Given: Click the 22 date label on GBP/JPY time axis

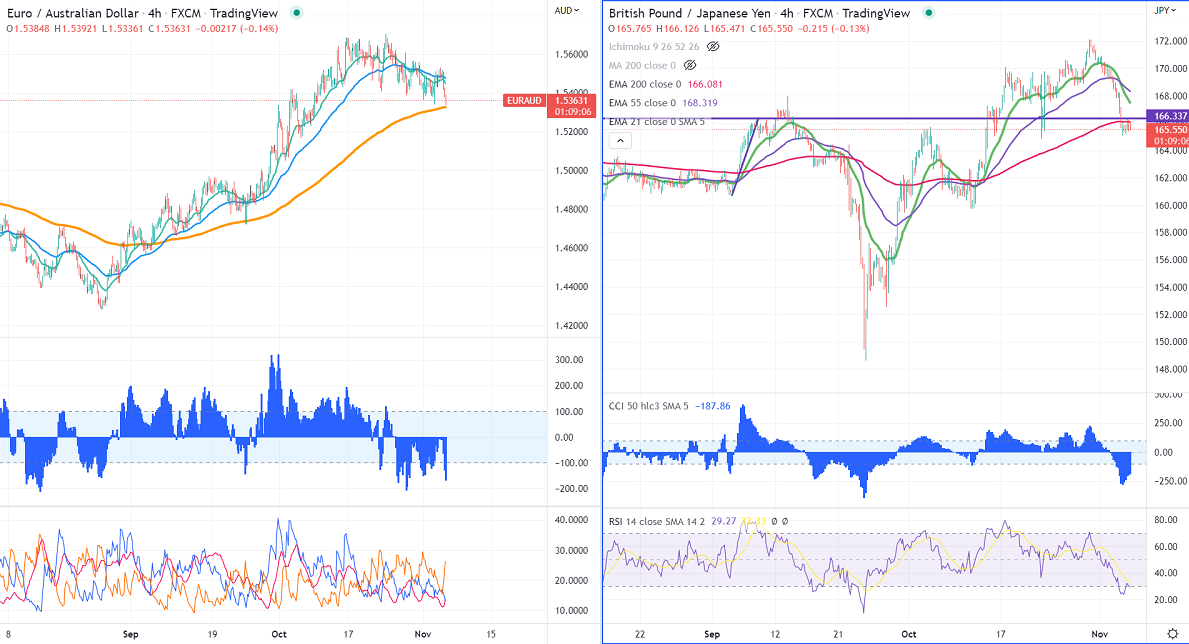Looking at the screenshot, I should pyautogui.click(x=640, y=634).
